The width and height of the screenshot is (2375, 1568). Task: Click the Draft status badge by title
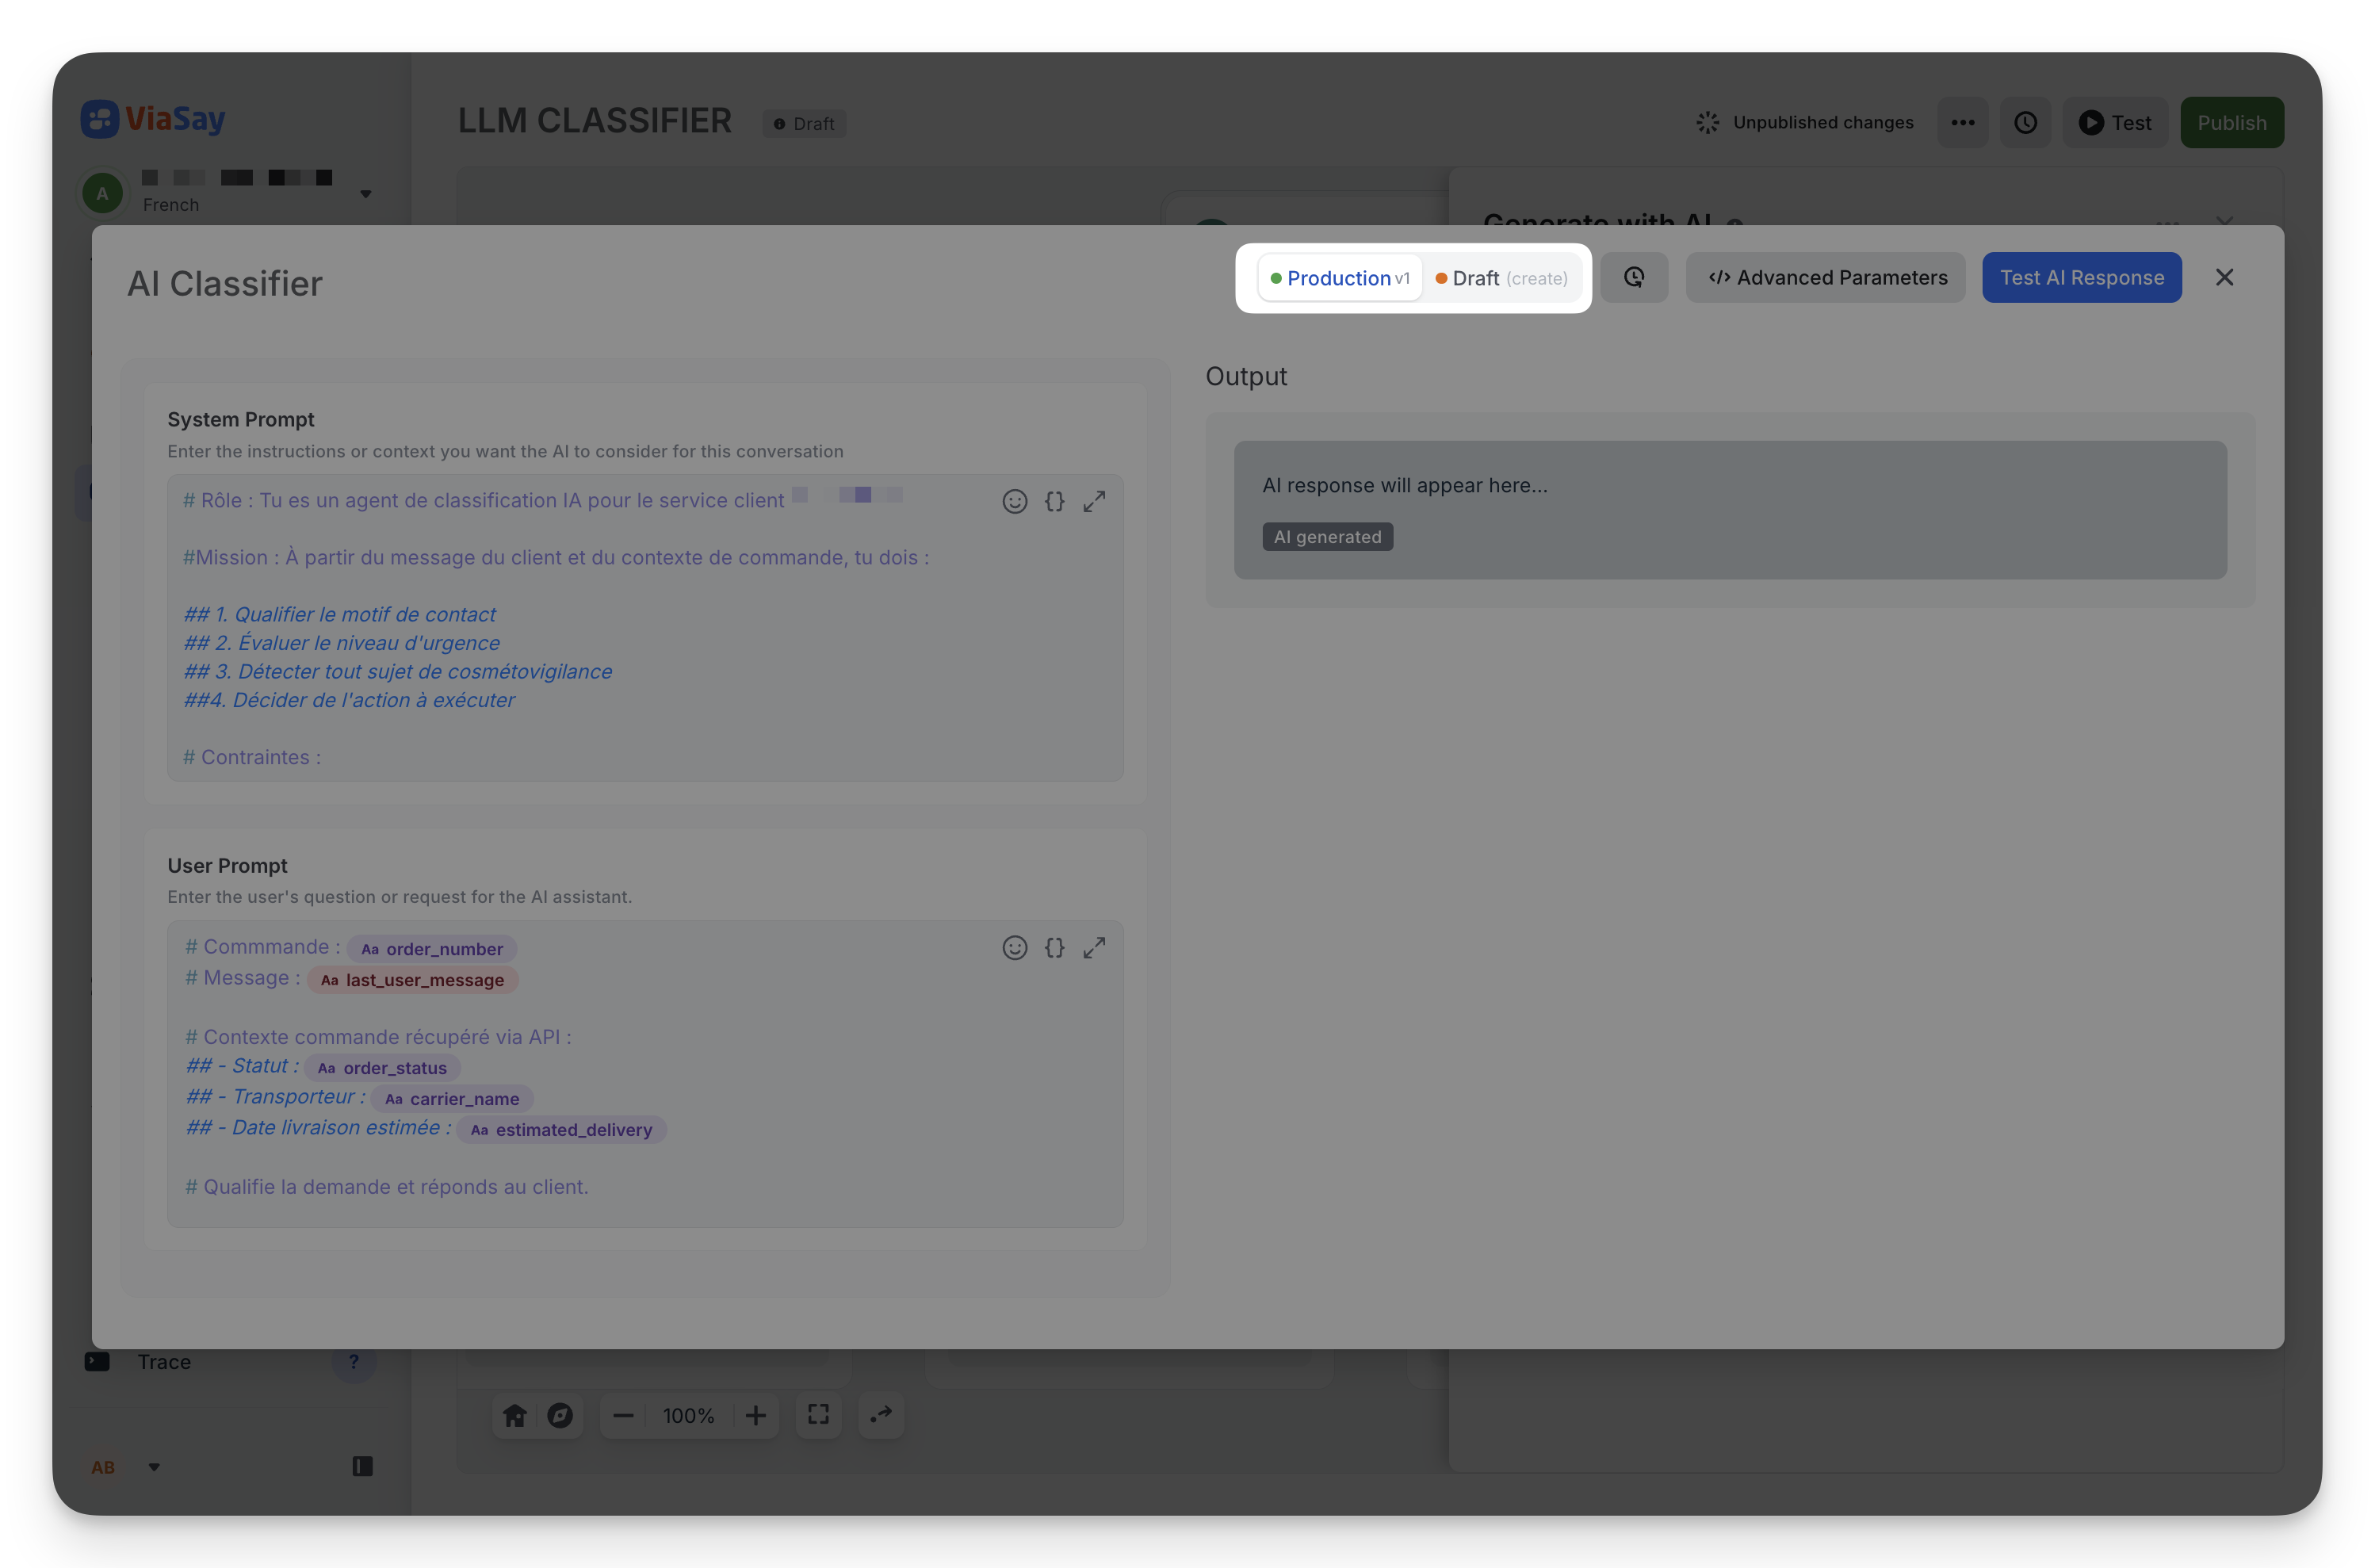point(804,123)
